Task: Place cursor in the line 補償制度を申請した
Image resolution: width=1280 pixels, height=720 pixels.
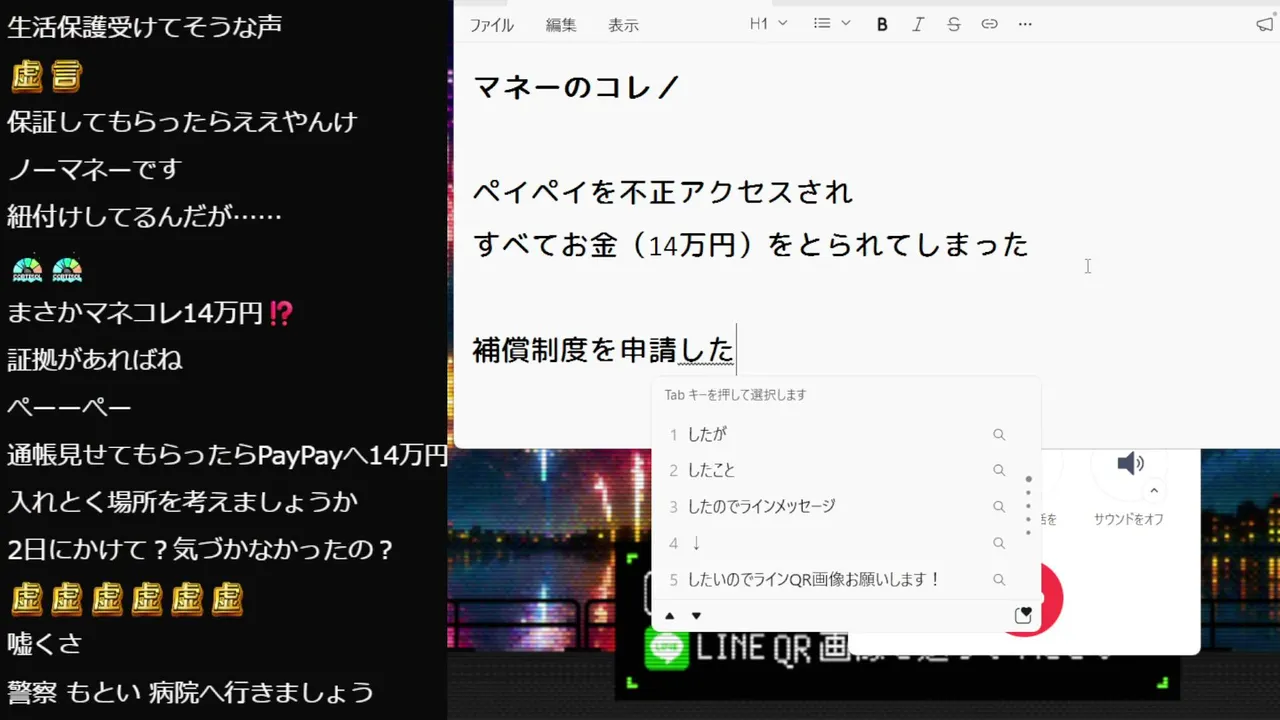Action: pos(603,351)
